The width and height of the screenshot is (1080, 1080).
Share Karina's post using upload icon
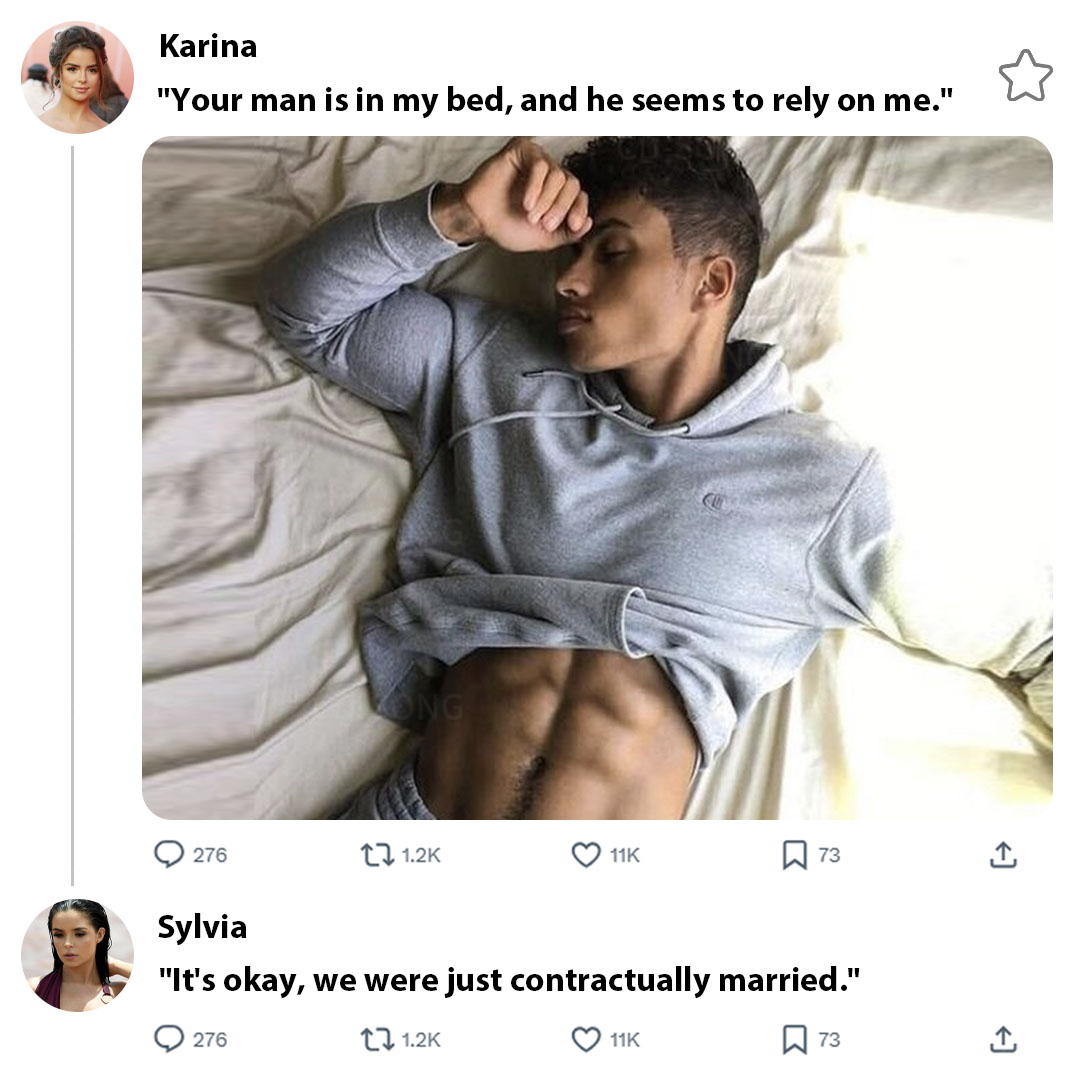[x=1003, y=854]
